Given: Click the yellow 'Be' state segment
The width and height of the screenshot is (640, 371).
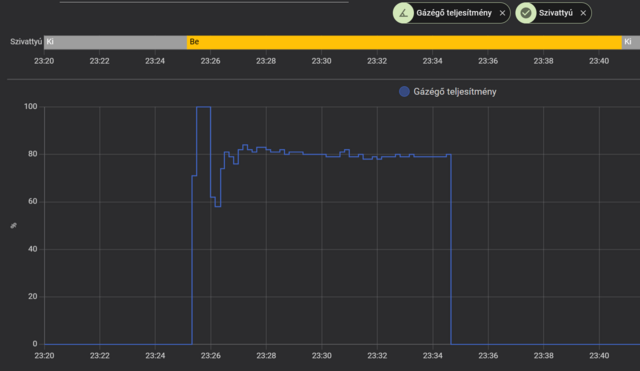Looking at the screenshot, I should pos(404,42).
